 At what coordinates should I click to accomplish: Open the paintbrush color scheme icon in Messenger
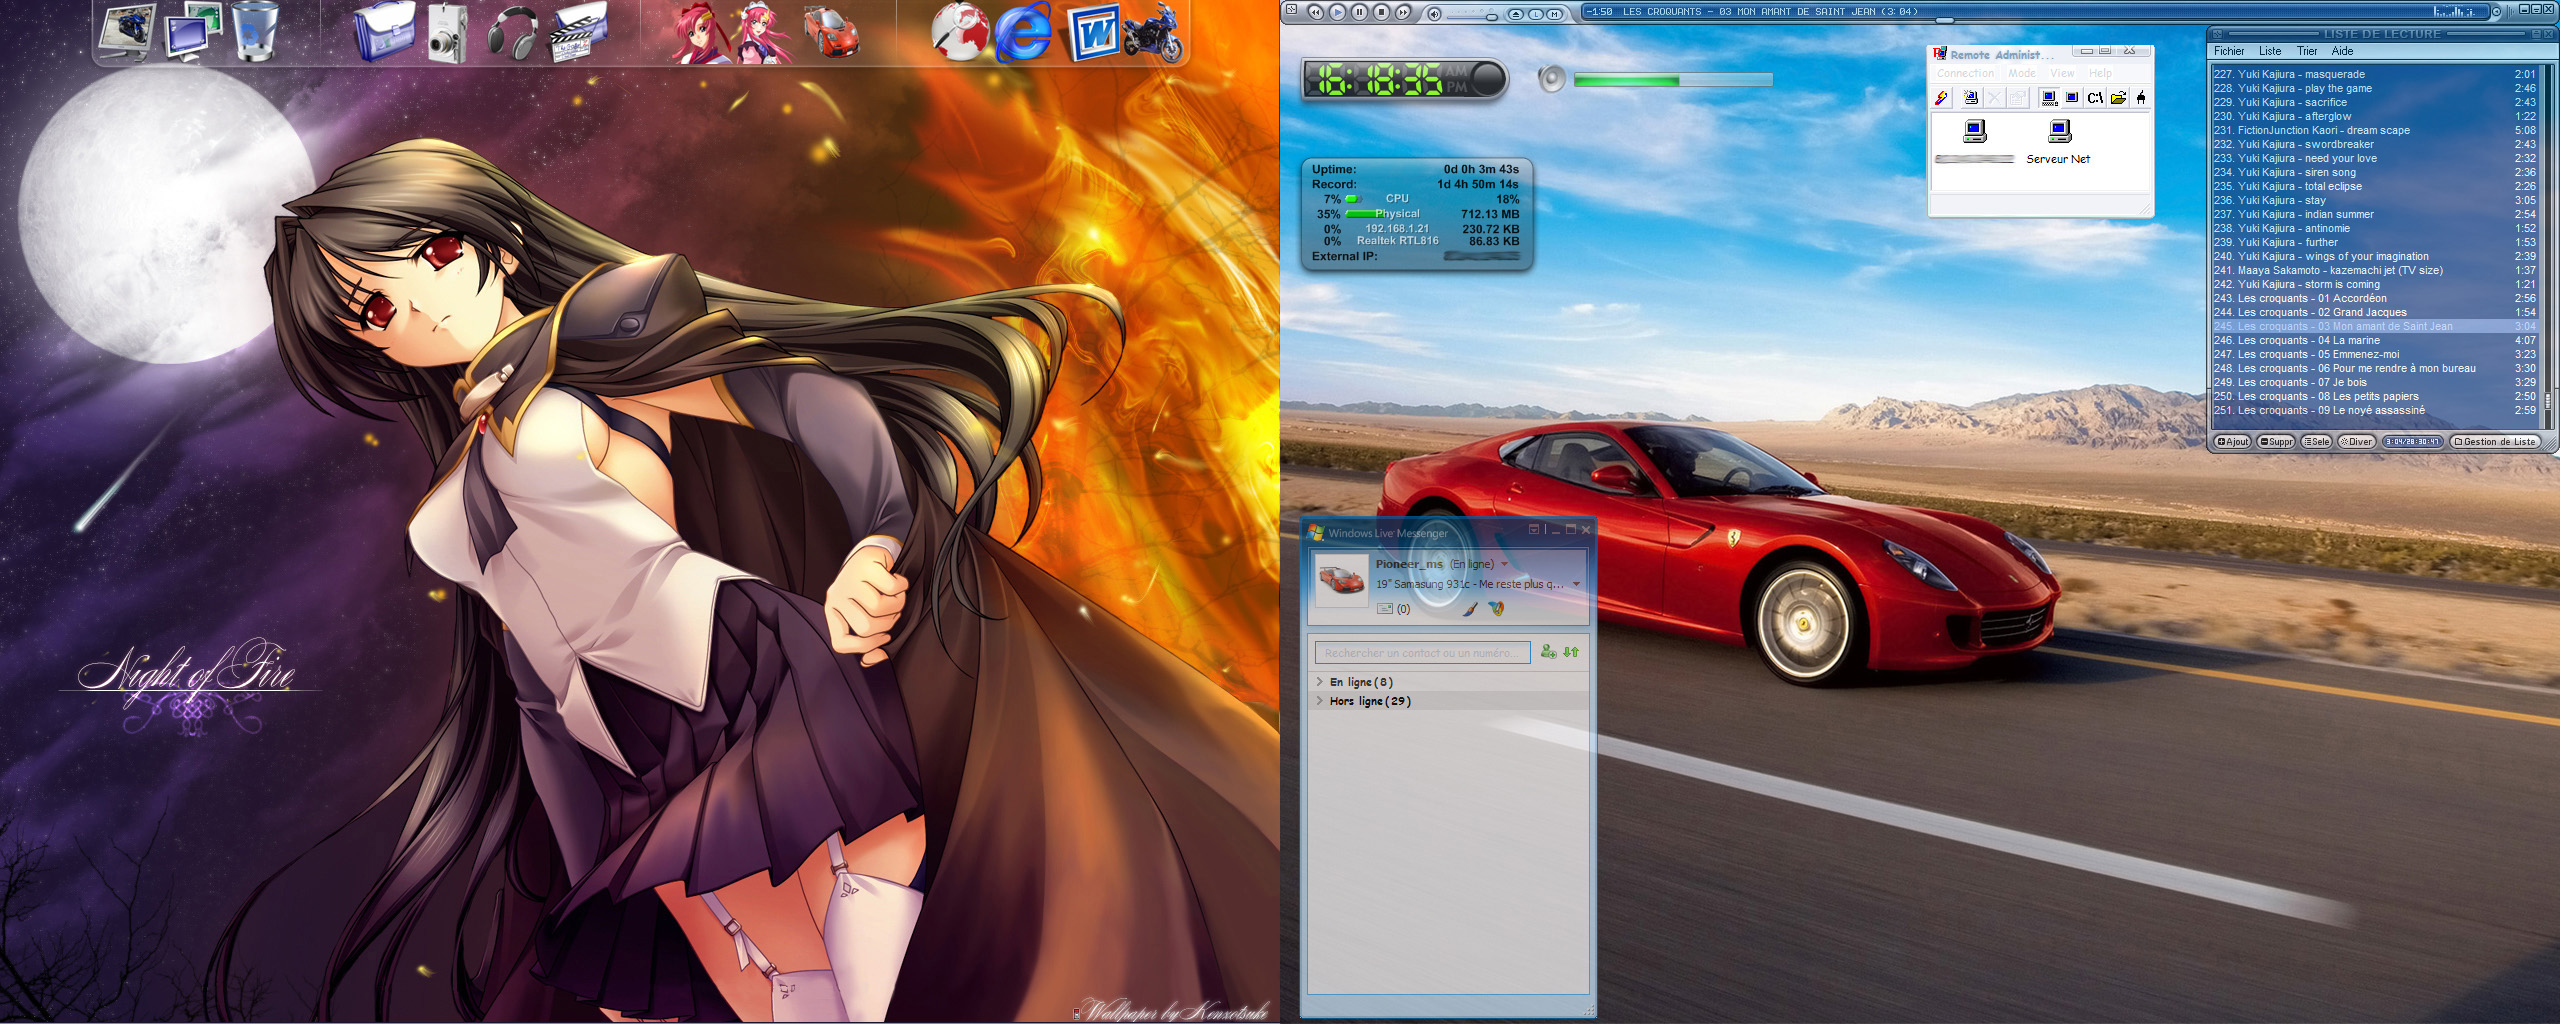(1470, 608)
